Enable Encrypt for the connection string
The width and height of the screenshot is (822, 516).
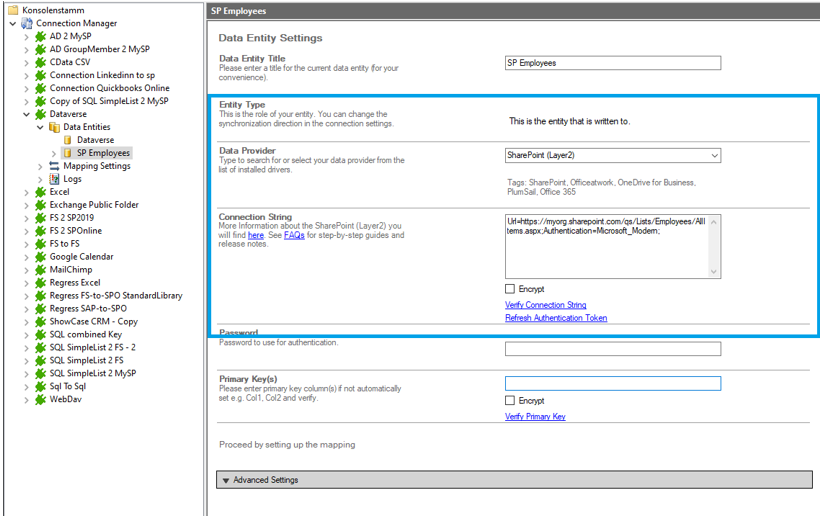(511, 289)
